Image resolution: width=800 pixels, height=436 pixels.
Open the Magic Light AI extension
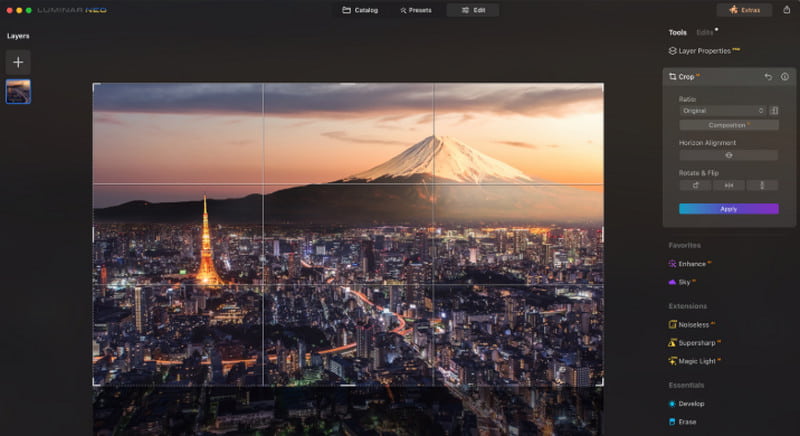click(x=694, y=361)
